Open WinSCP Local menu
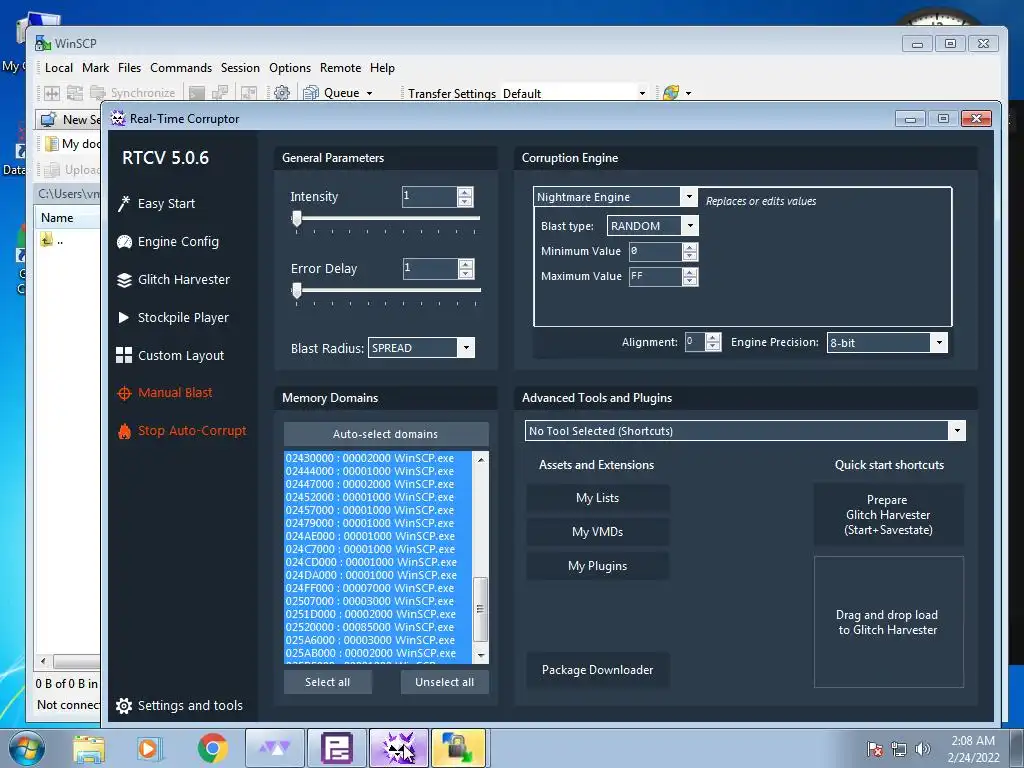Image resolution: width=1024 pixels, height=768 pixels. tap(59, 68)
